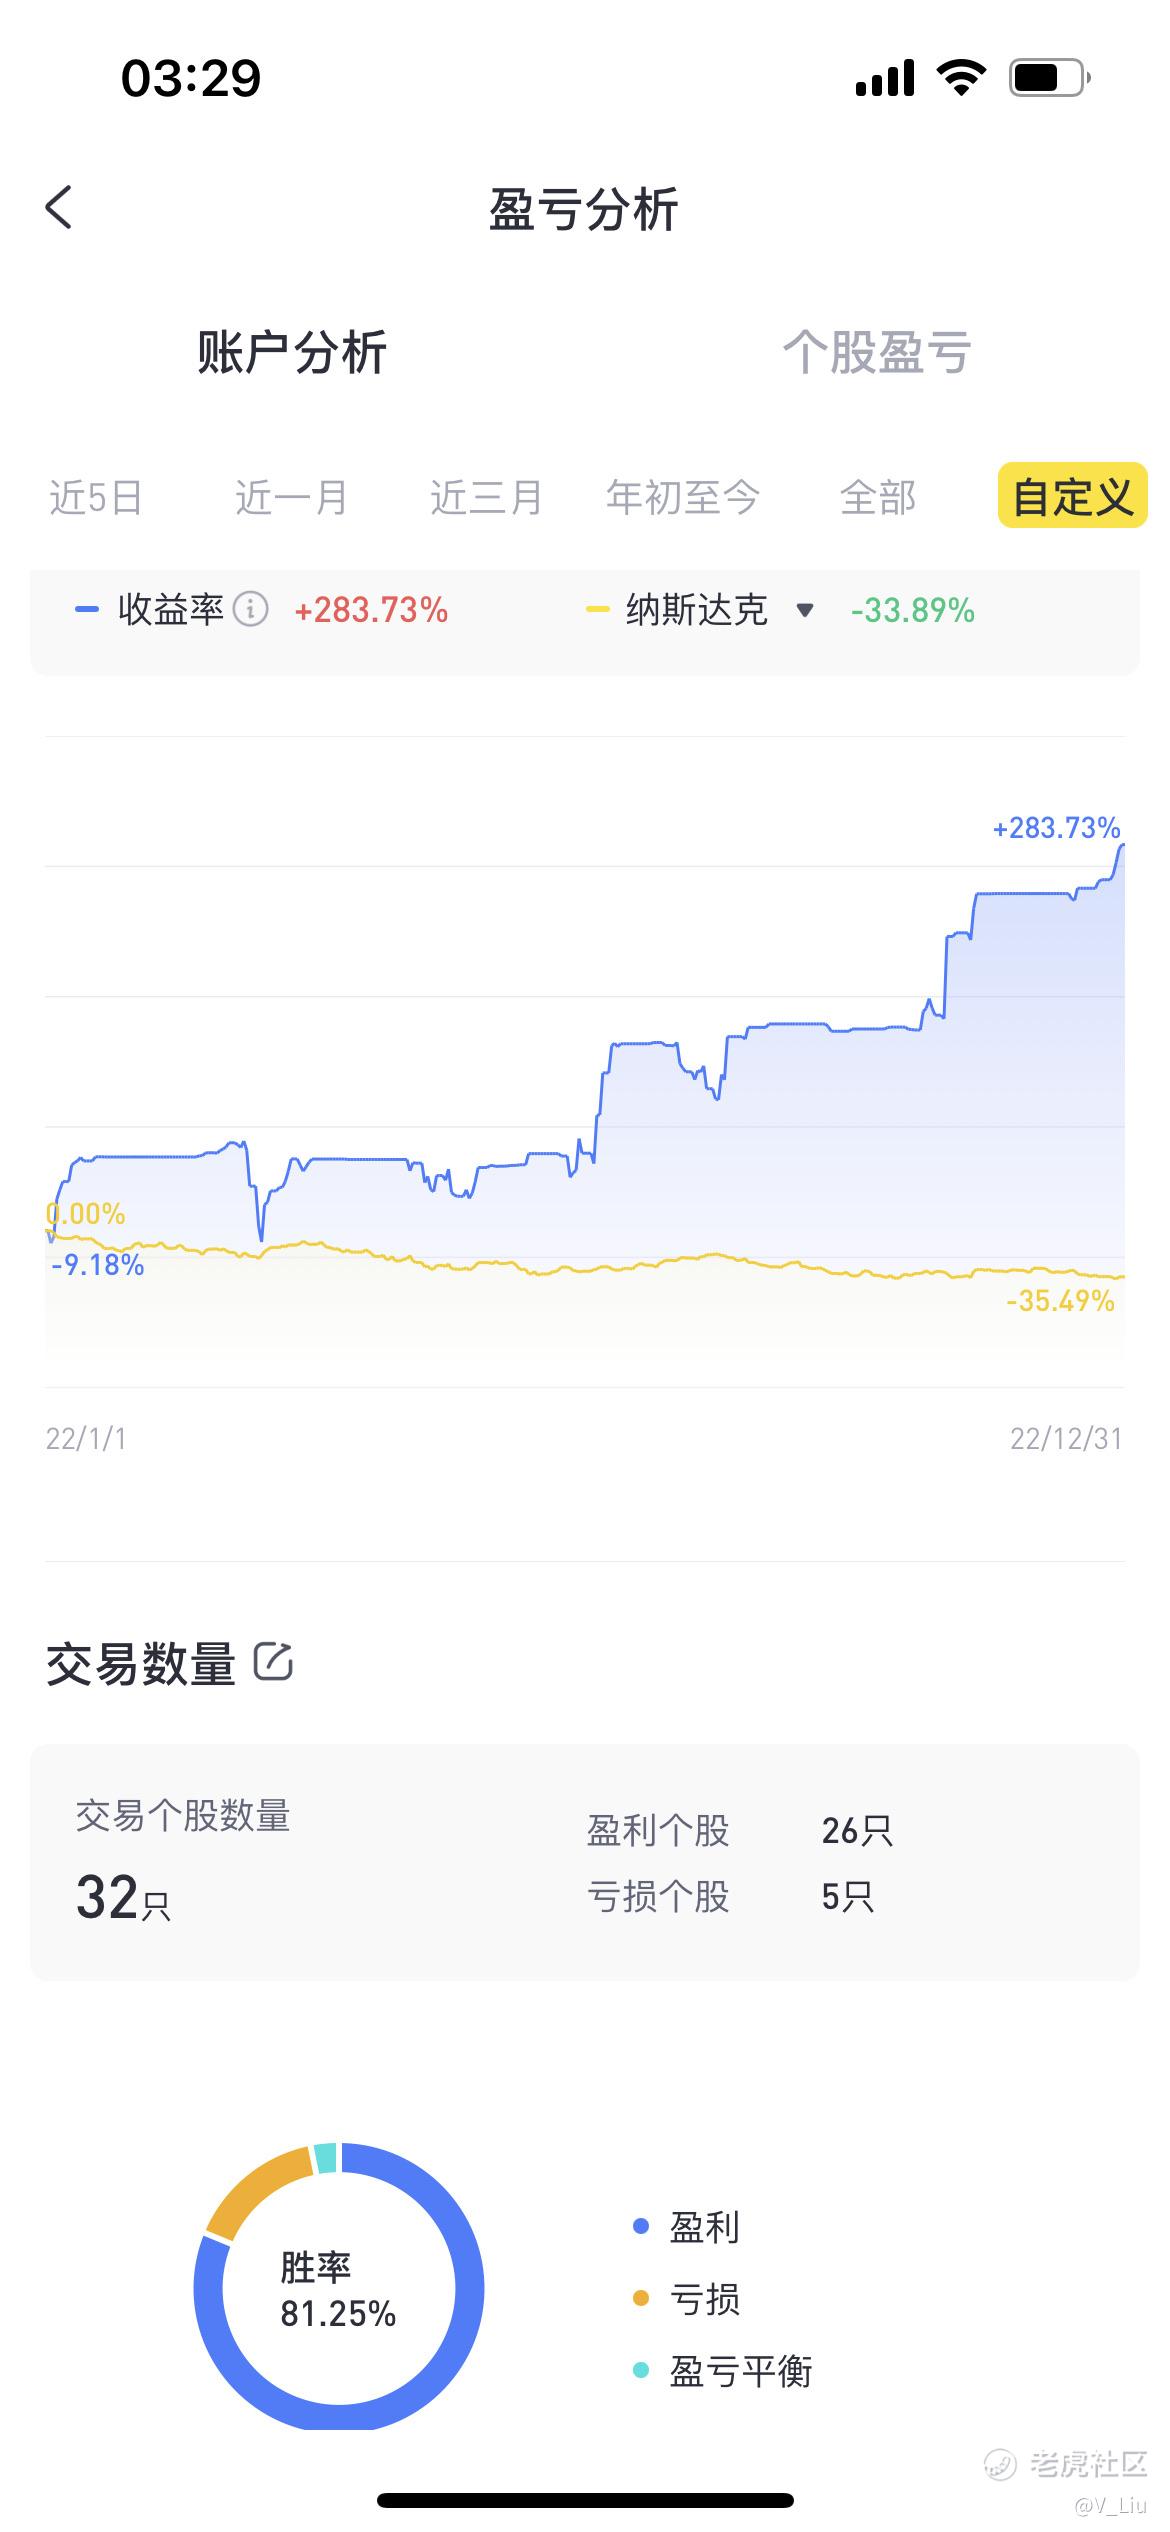Select the 近三月 time range

click(486, 497)
